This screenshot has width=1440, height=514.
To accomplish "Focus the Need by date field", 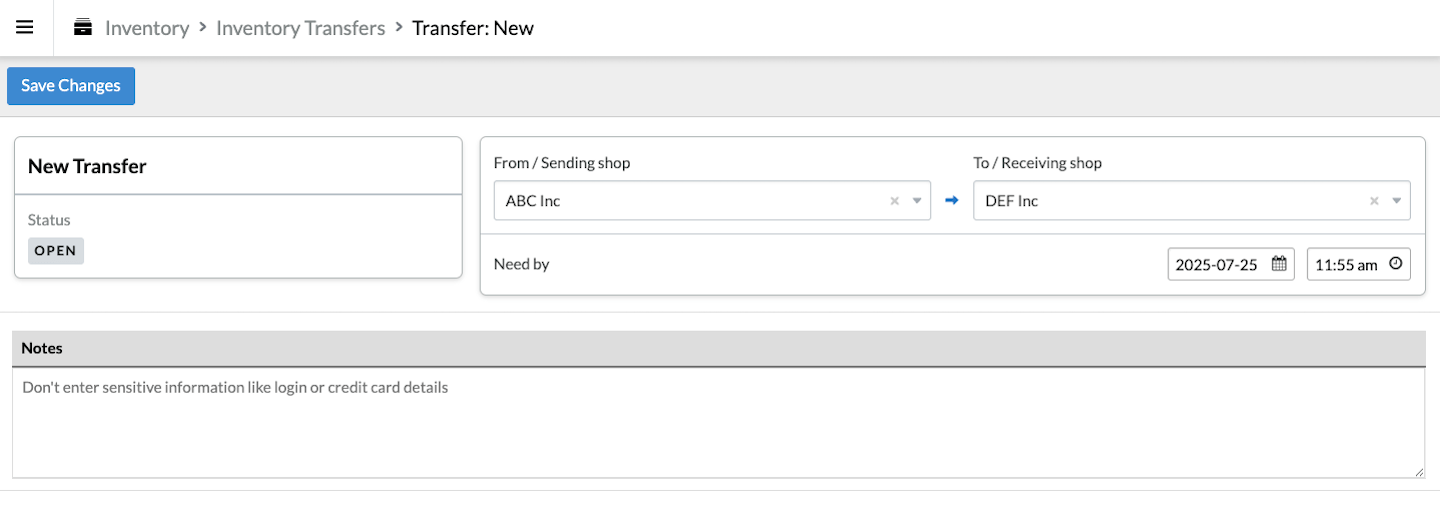I will coord(1217,265).
